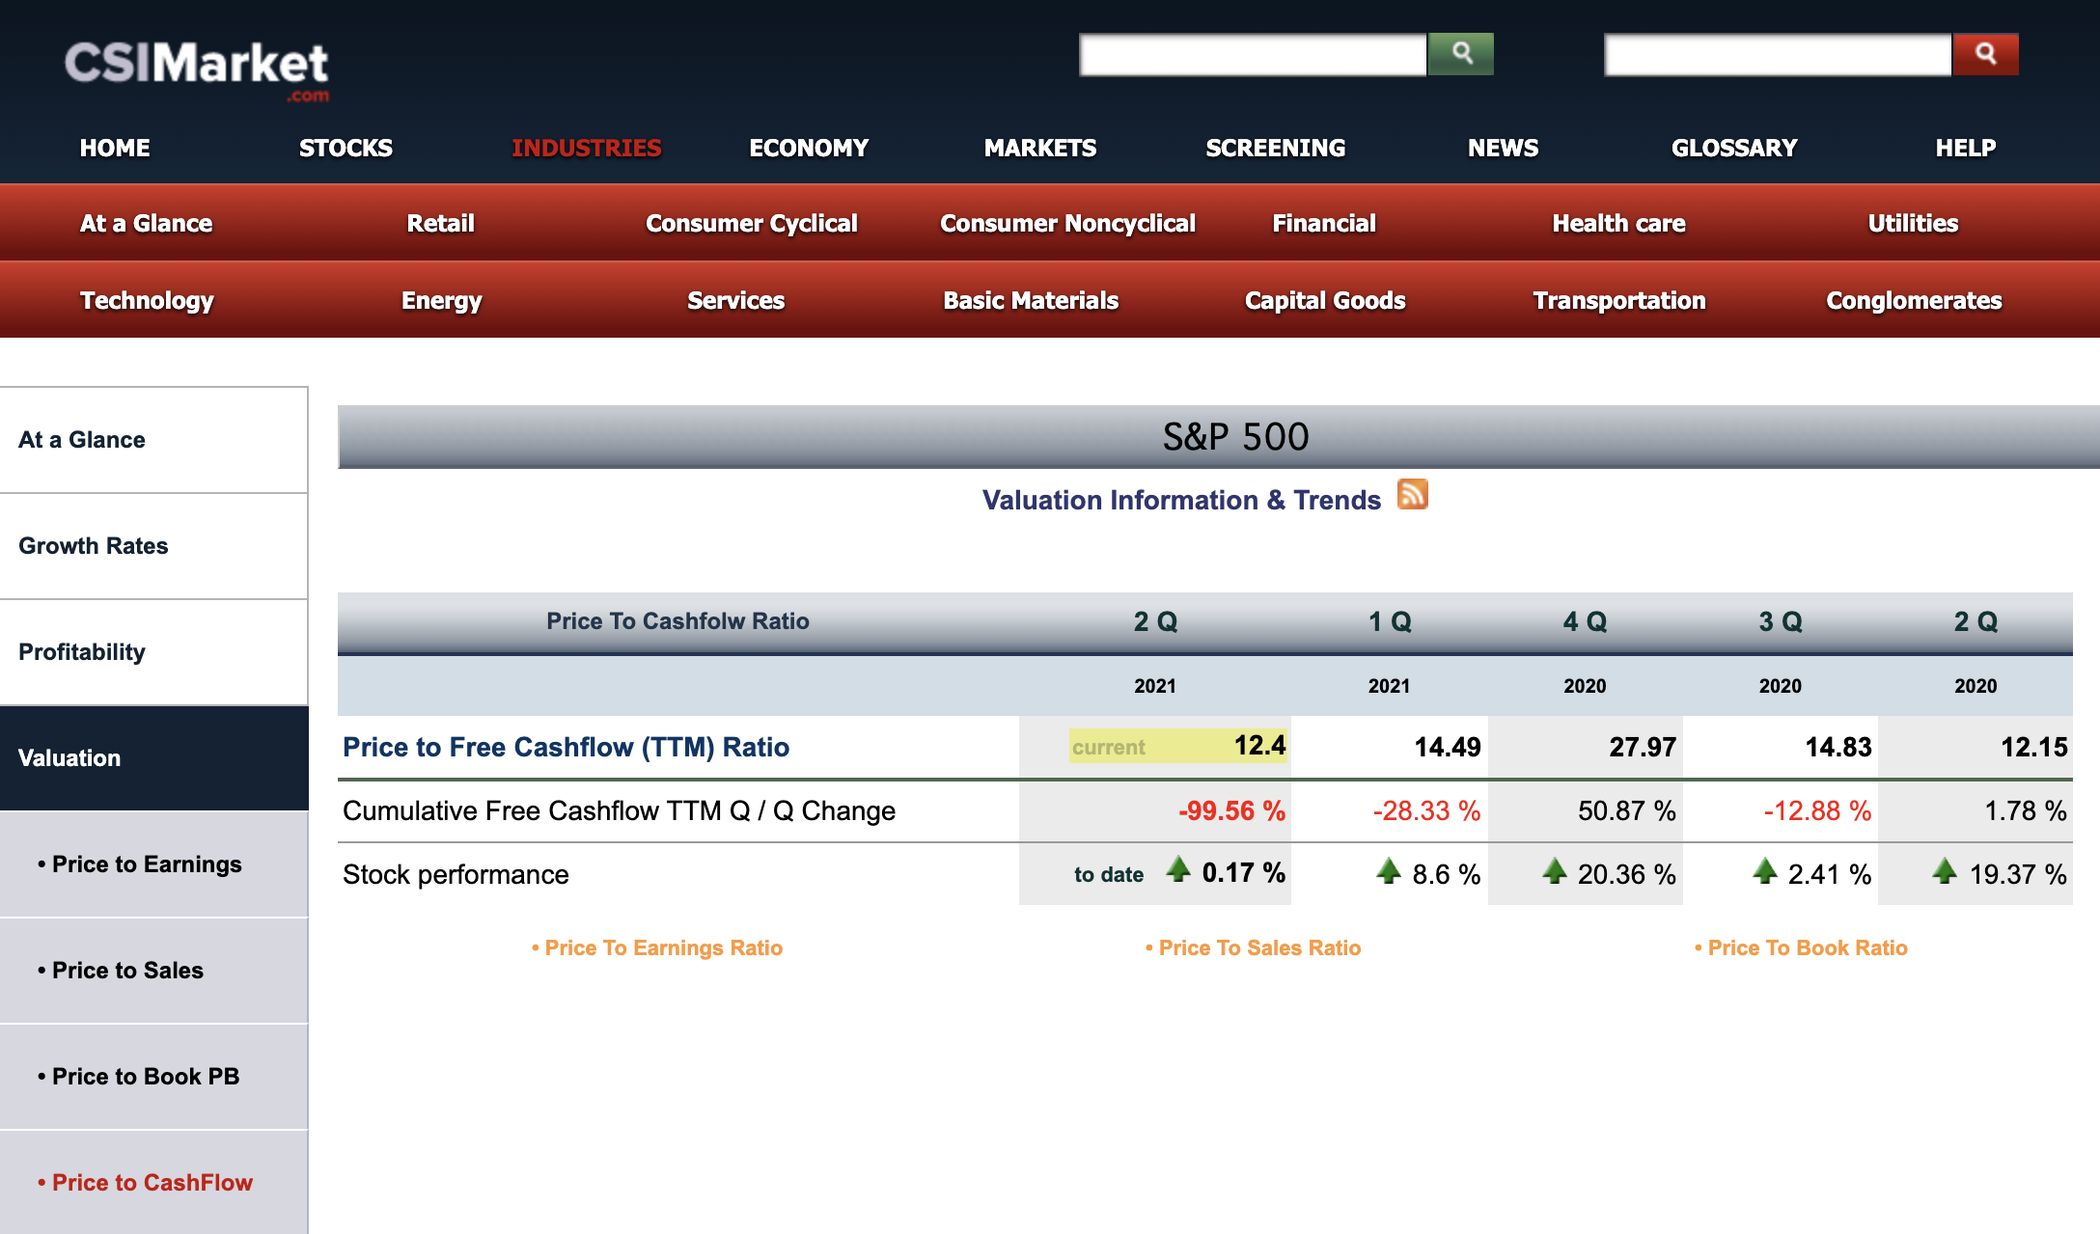Open At a Glance in left sidebar

(154, 440)
